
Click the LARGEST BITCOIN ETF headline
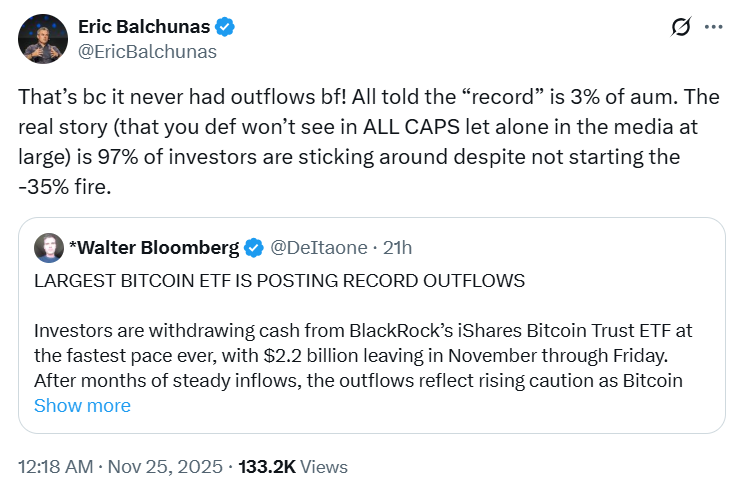[x=279, y=281]
